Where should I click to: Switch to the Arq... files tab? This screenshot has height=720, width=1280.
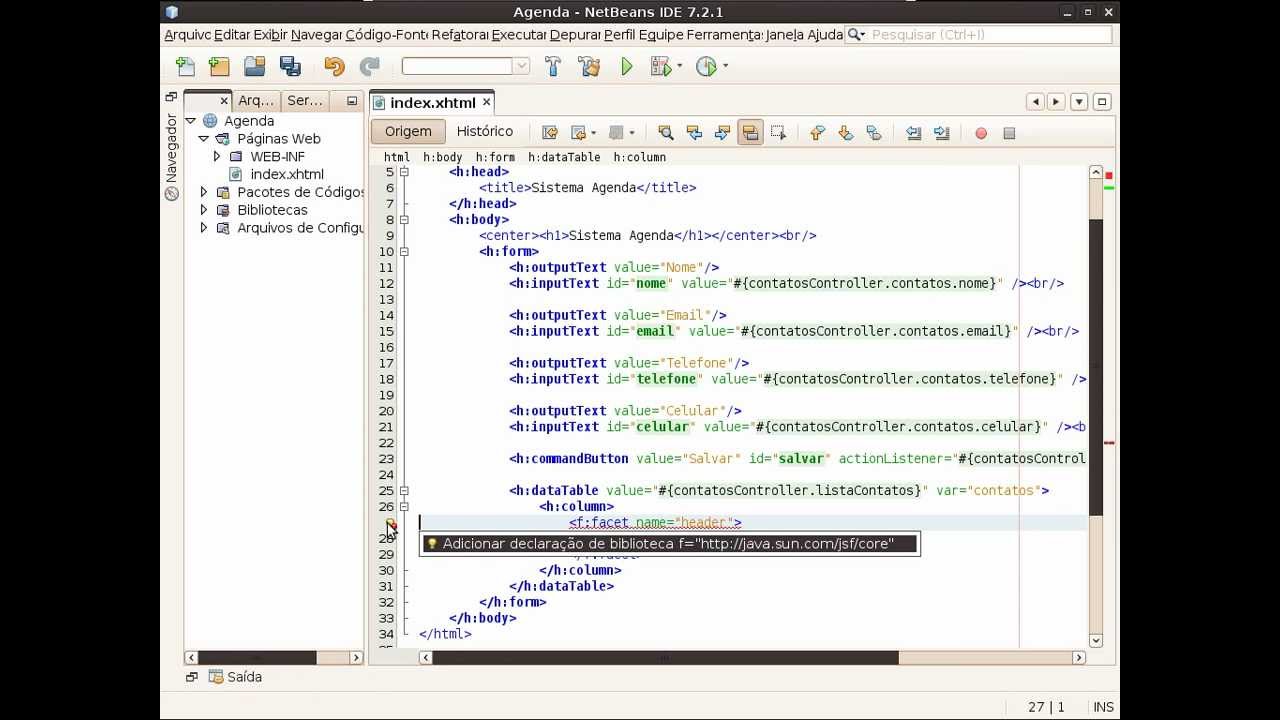[x=256, y=101]
